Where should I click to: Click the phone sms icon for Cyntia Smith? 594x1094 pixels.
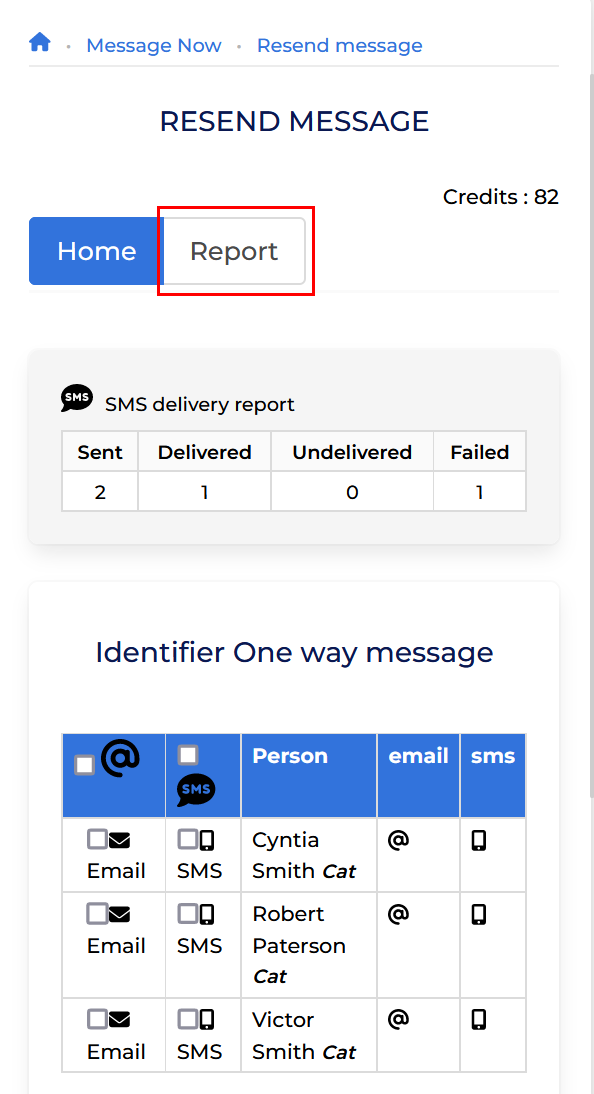(479, 841)
